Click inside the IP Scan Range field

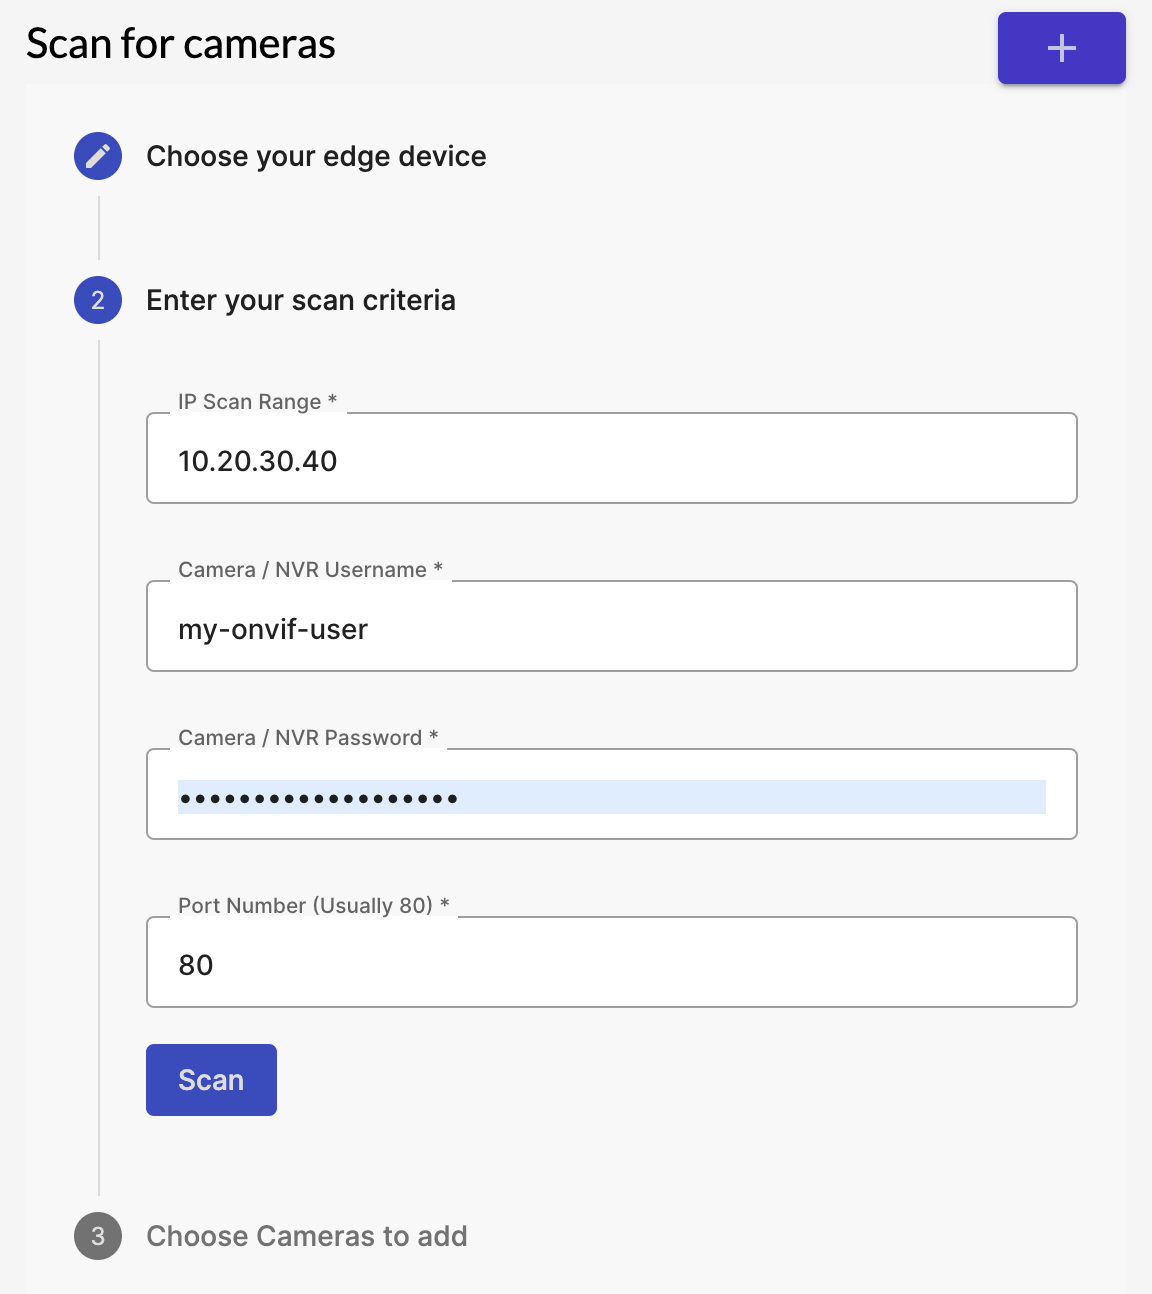(611, 458)
